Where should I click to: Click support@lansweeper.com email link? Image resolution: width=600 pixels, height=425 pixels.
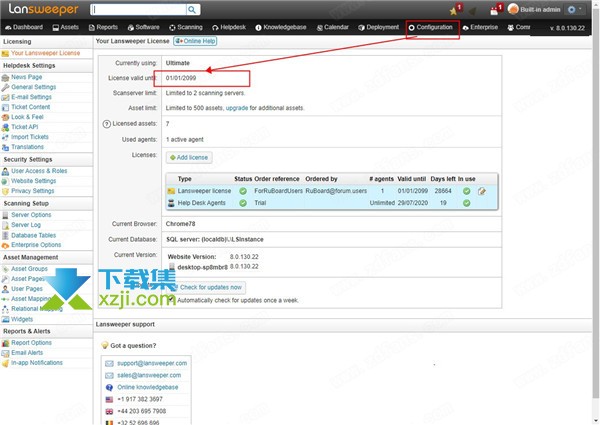pos(152,363)
